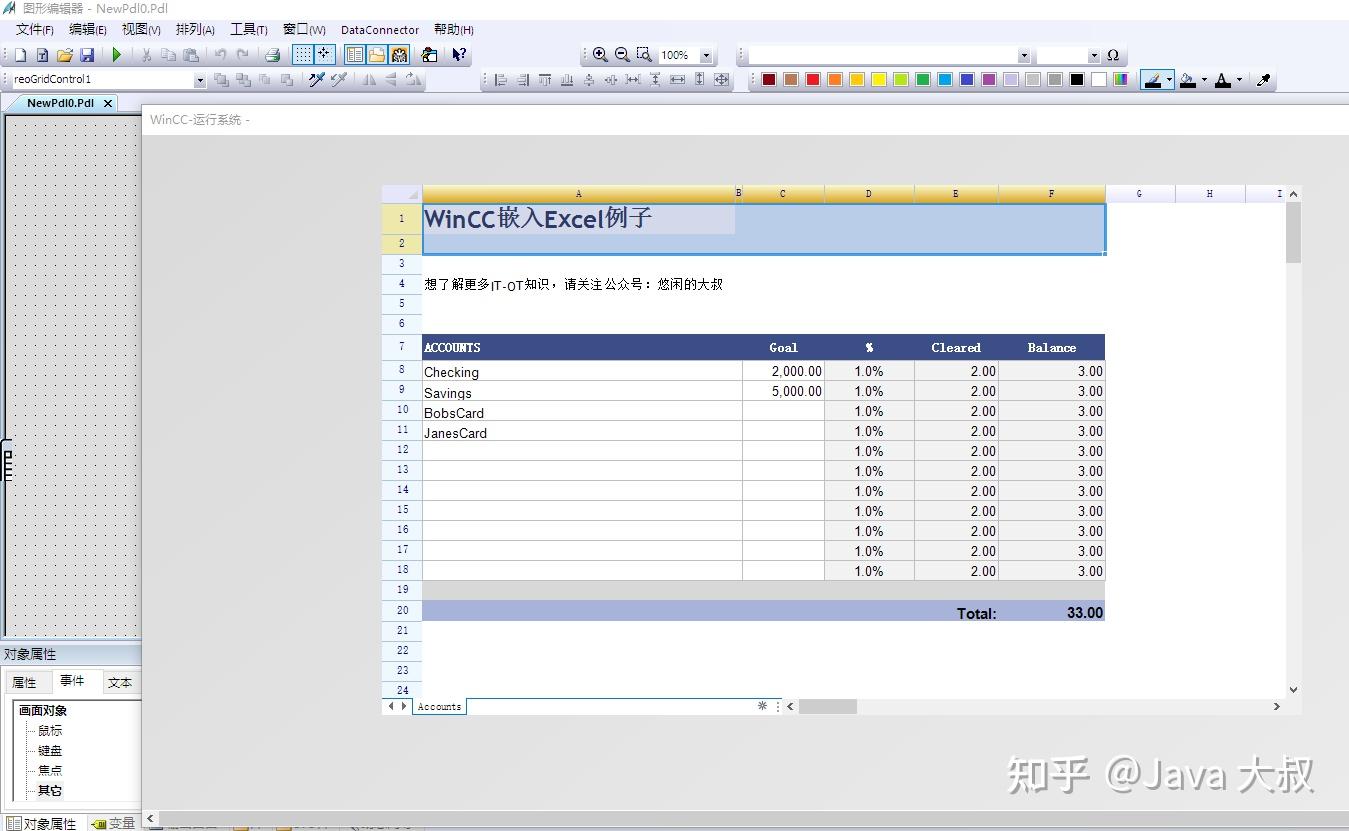Select the Print icon on the toolbar

272,55
